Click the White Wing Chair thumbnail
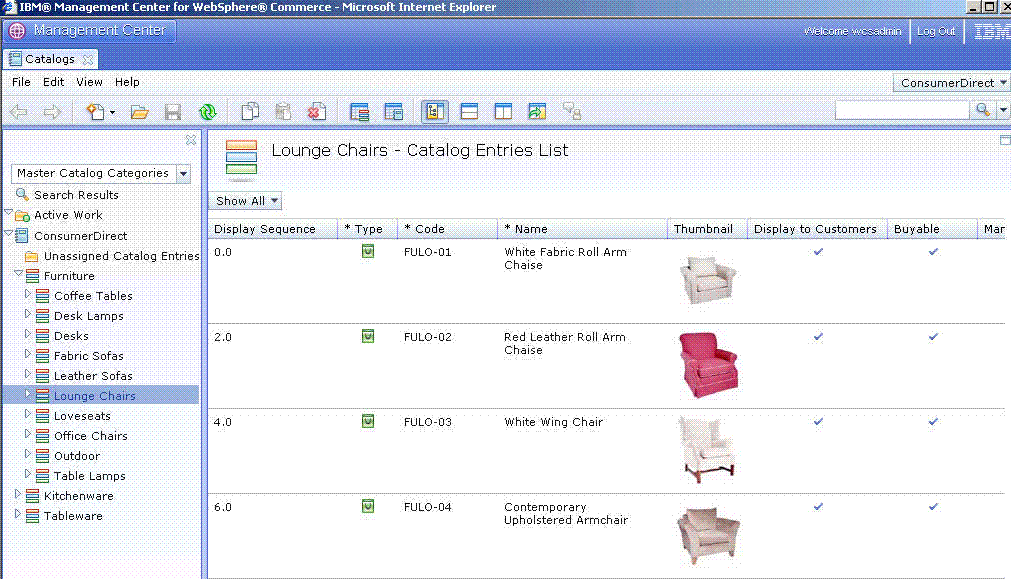The width and height of the screenshot is (1011, 579). click(x=707, y=450)
